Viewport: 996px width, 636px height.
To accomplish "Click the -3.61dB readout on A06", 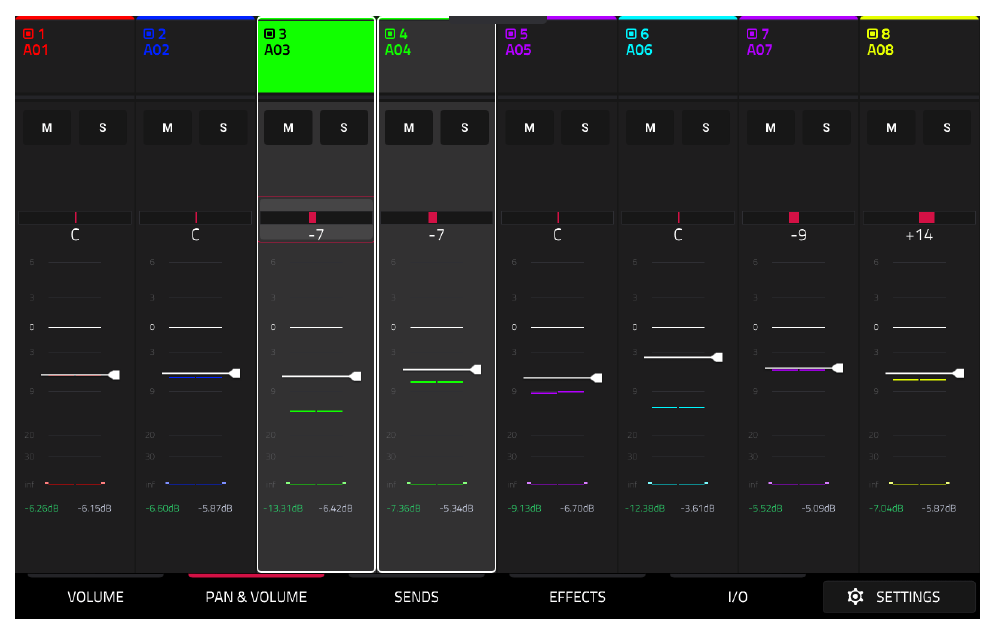I will coord(697,508).
